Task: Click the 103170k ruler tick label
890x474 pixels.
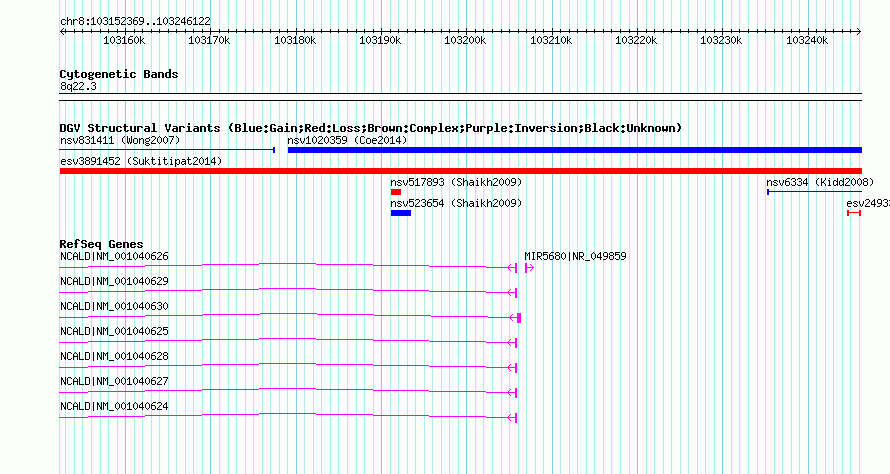Action: 209,40
